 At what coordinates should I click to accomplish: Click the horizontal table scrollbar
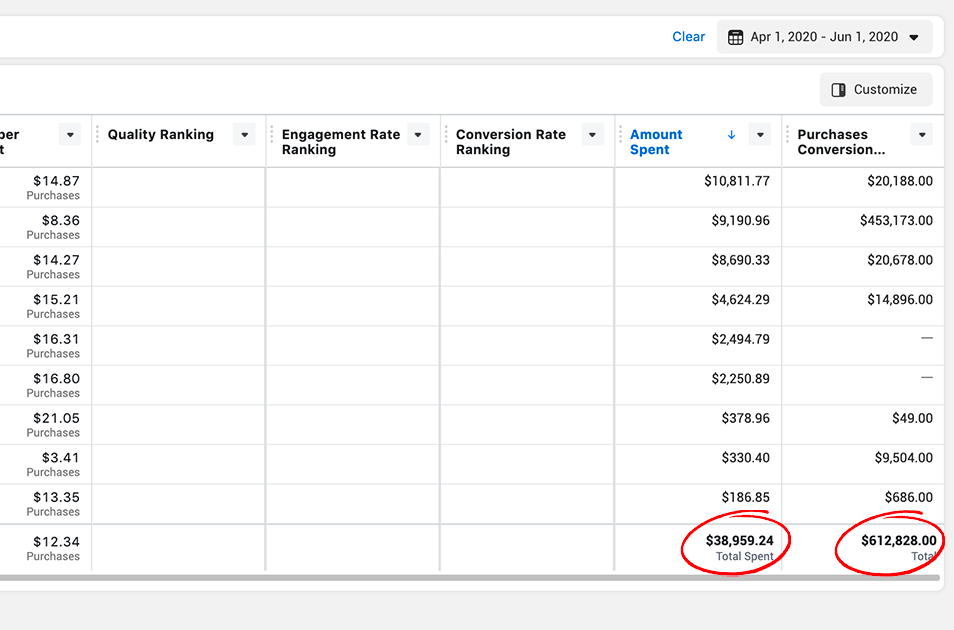tap(470, 577)
